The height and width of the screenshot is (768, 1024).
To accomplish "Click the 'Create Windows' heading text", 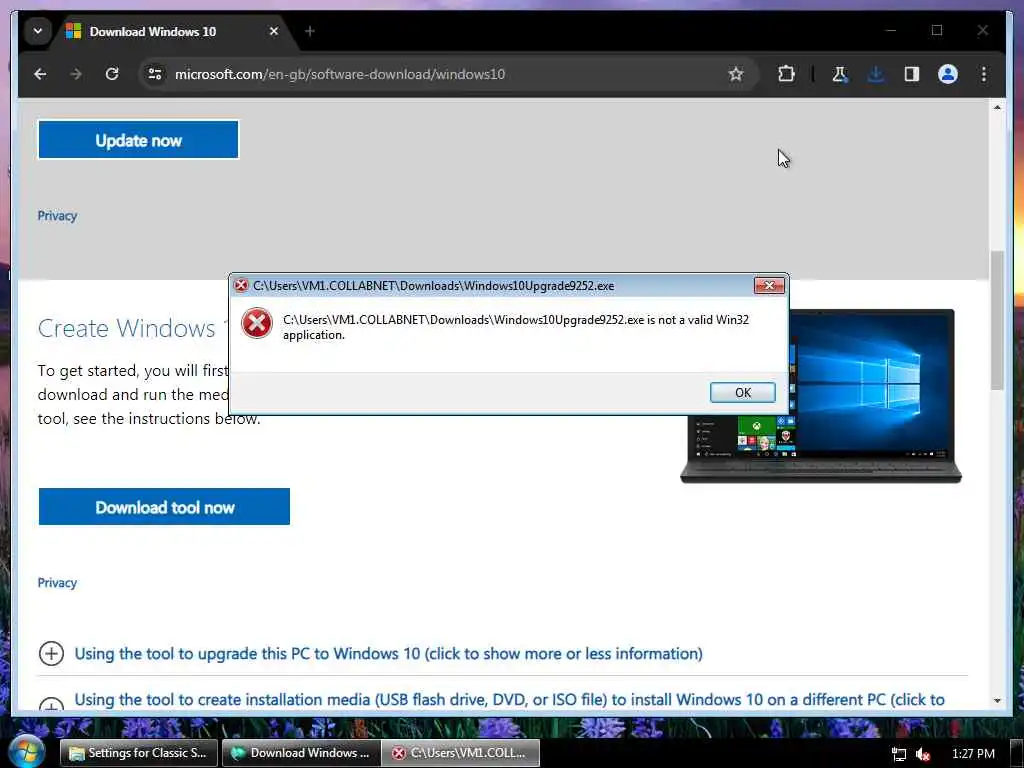I will (127, 328).
